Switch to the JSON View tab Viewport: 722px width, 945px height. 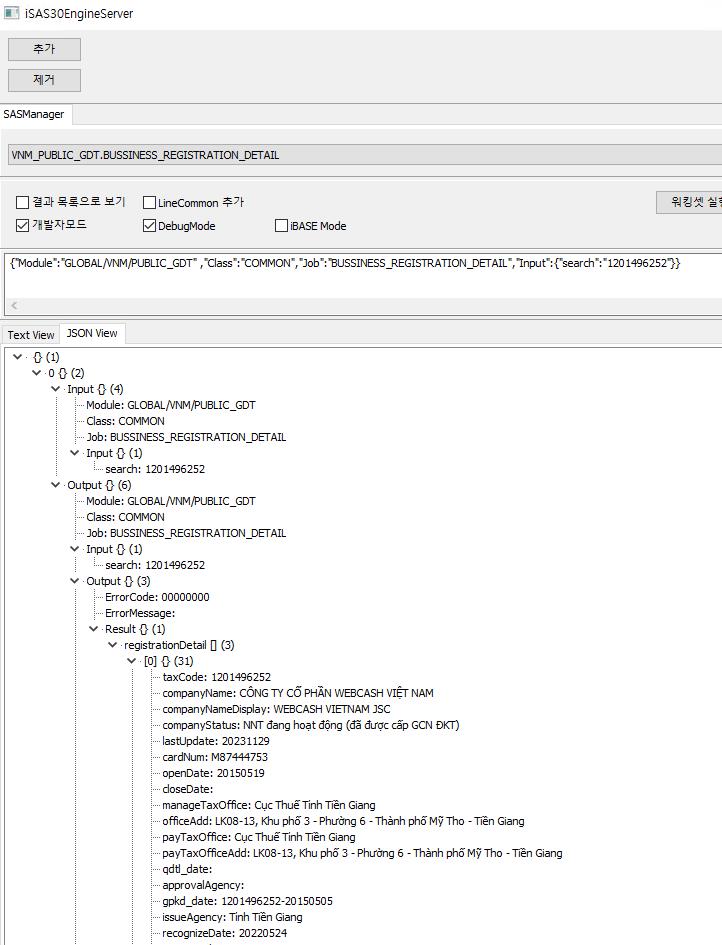92,333
